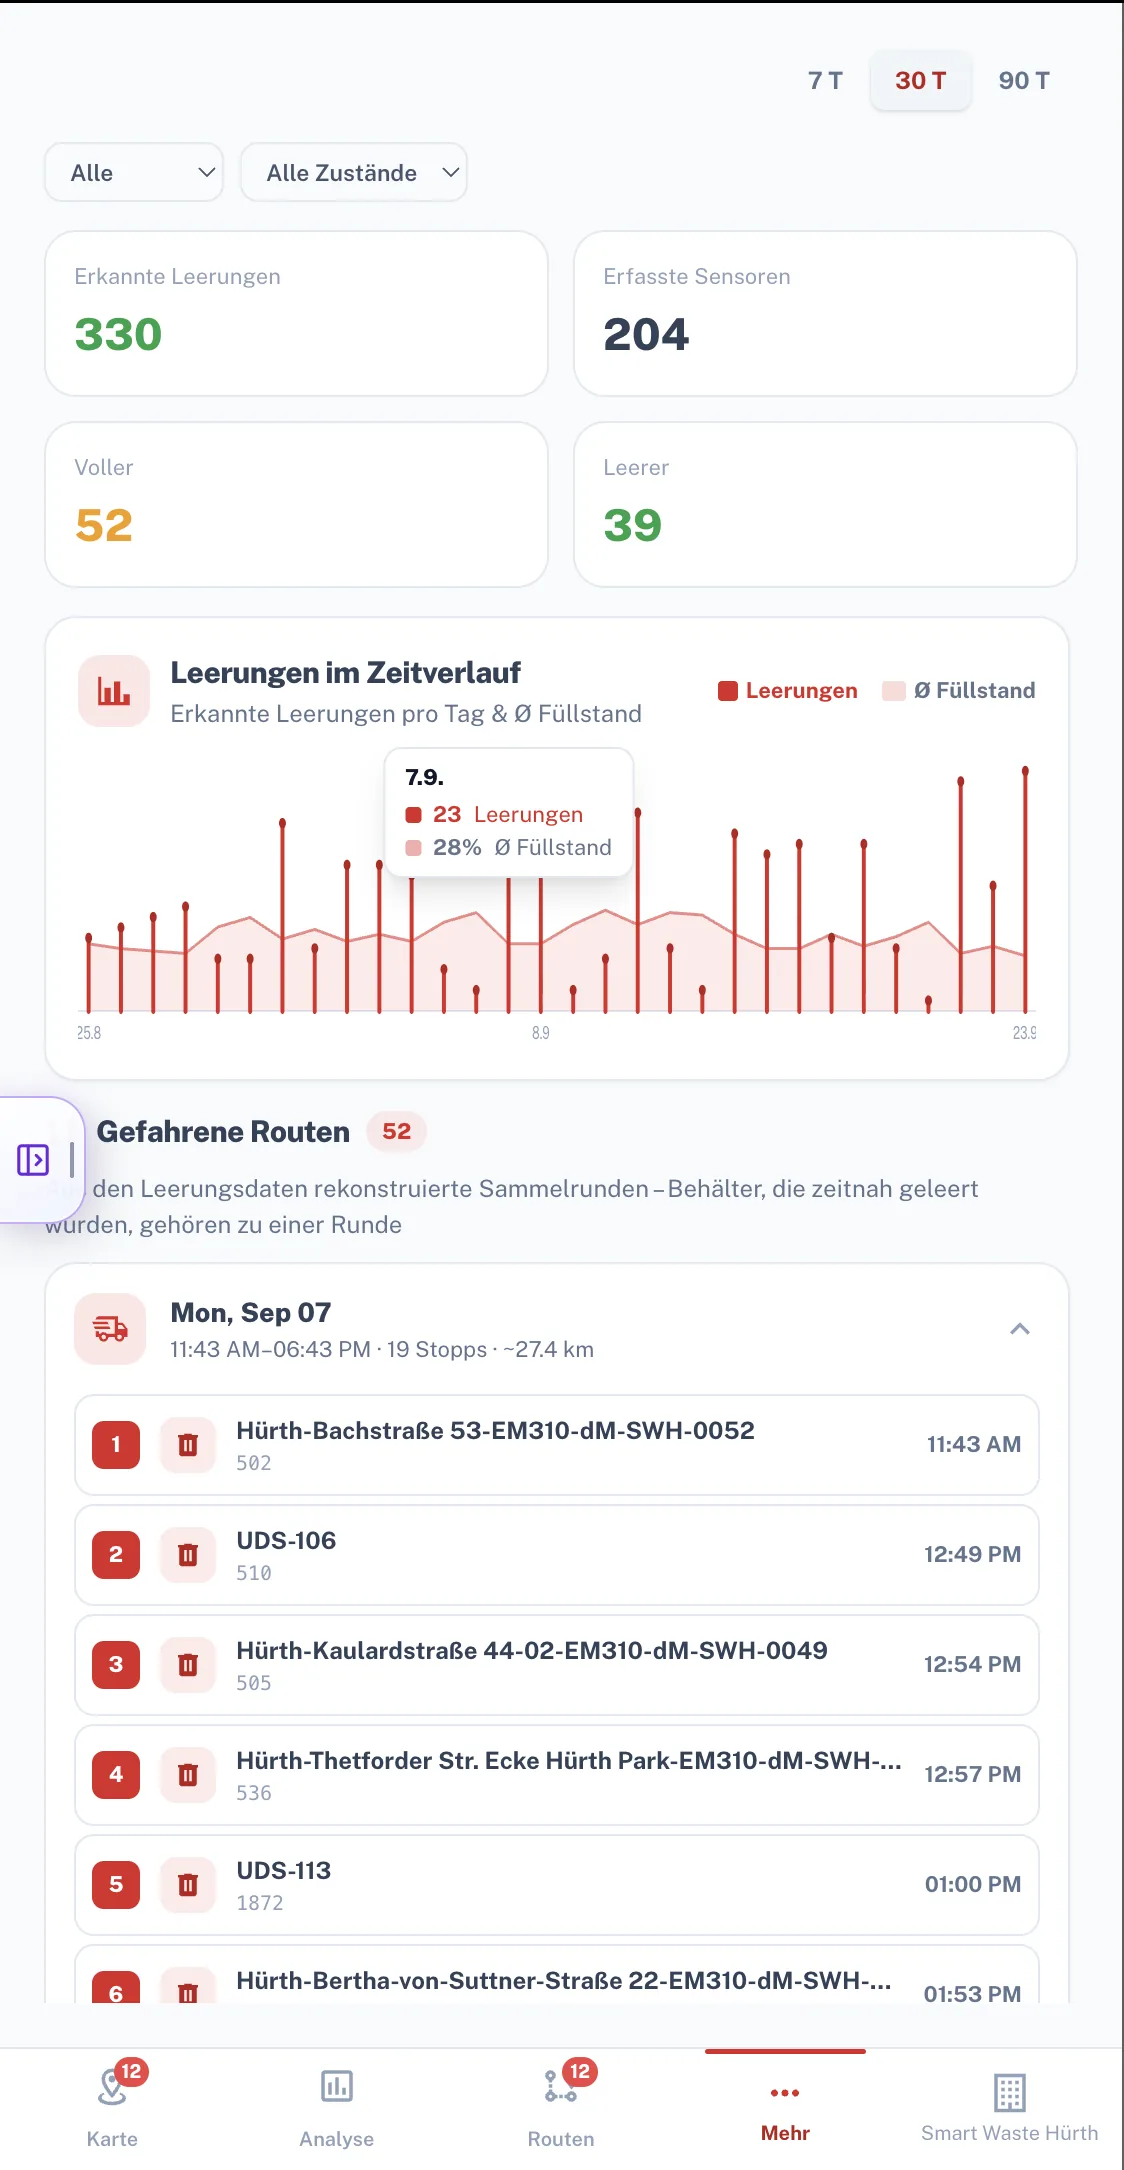Click the 52 badge next to Gefahrene Routen
The image size is (1124, 2170).
[x=396, y=1131]
